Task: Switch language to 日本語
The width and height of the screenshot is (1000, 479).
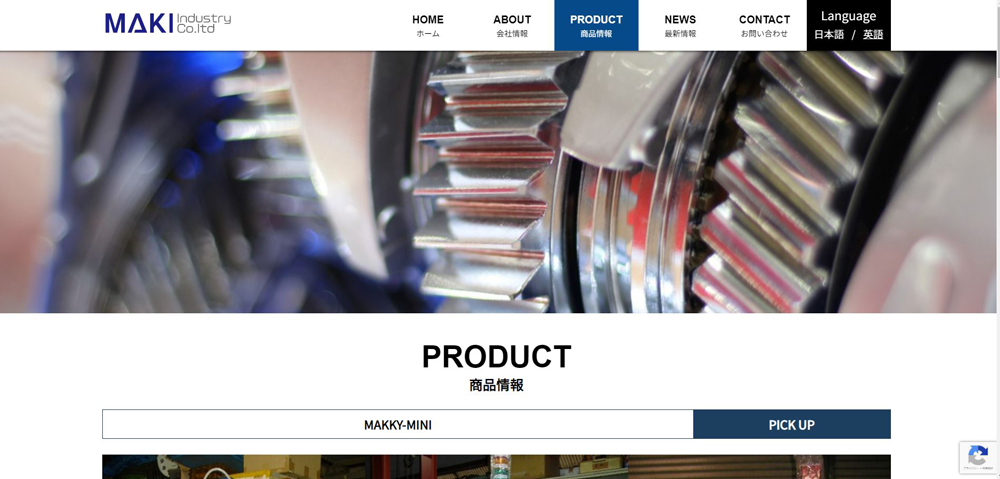Action: pyautogui.click(x=828, y=35)
